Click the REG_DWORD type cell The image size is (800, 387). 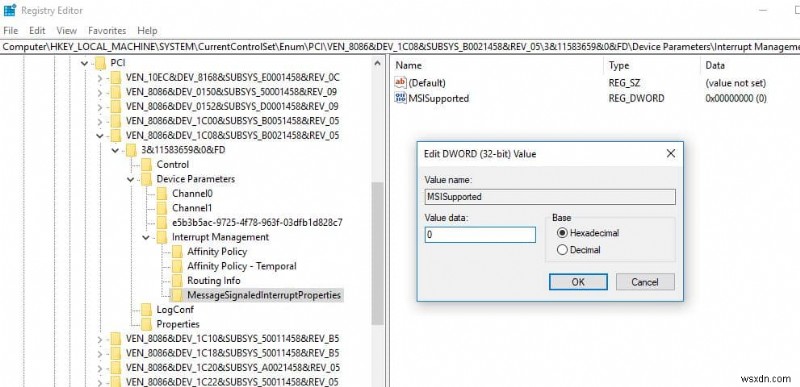click(637, 98)
